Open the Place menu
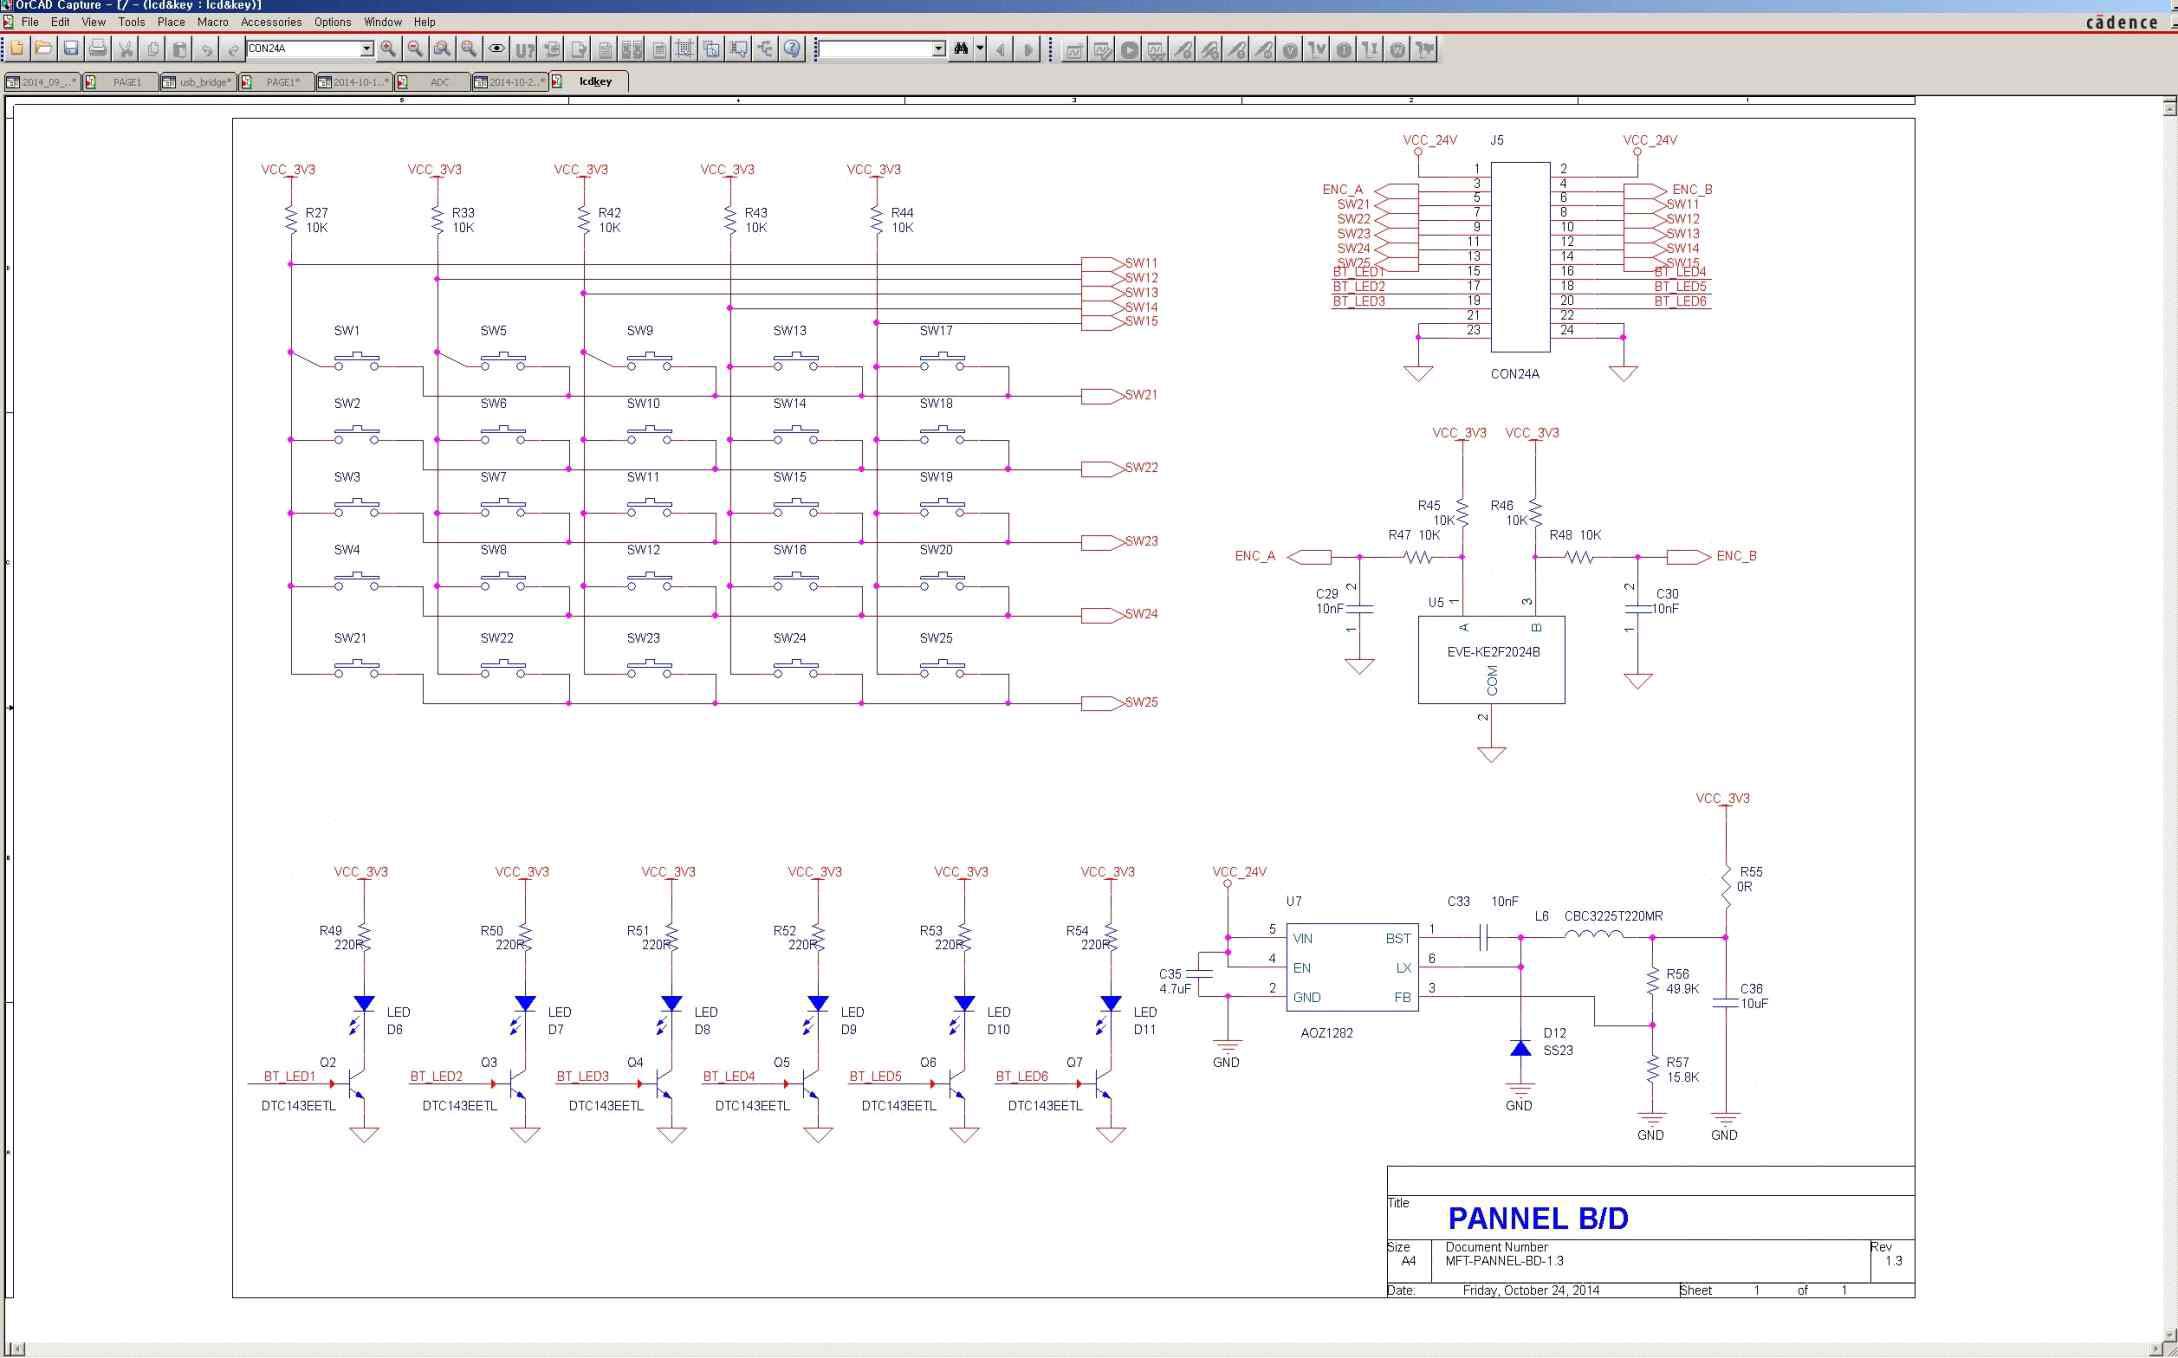 coord(171,22)
